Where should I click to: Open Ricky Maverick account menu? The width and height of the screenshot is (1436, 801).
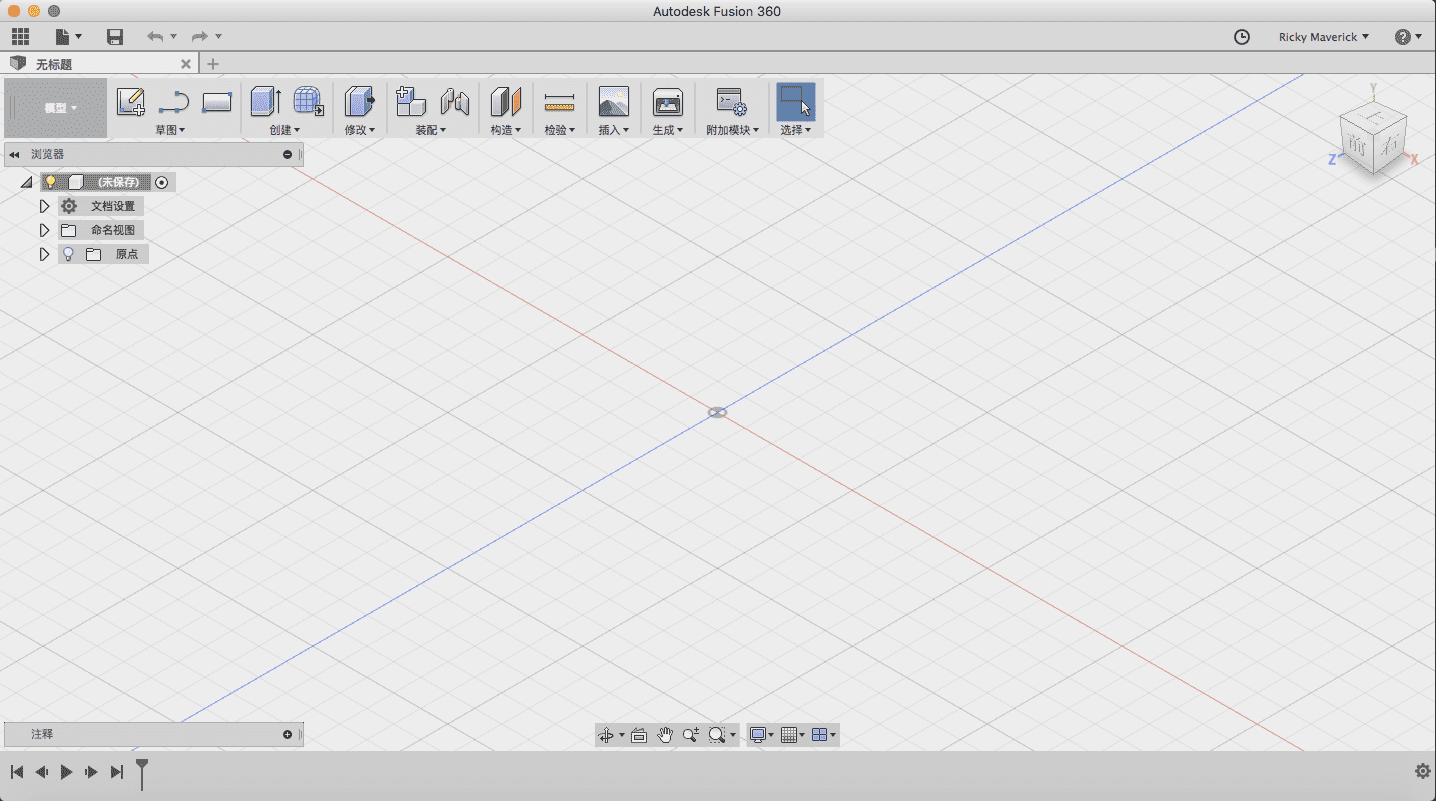[x=1324, y=37]
